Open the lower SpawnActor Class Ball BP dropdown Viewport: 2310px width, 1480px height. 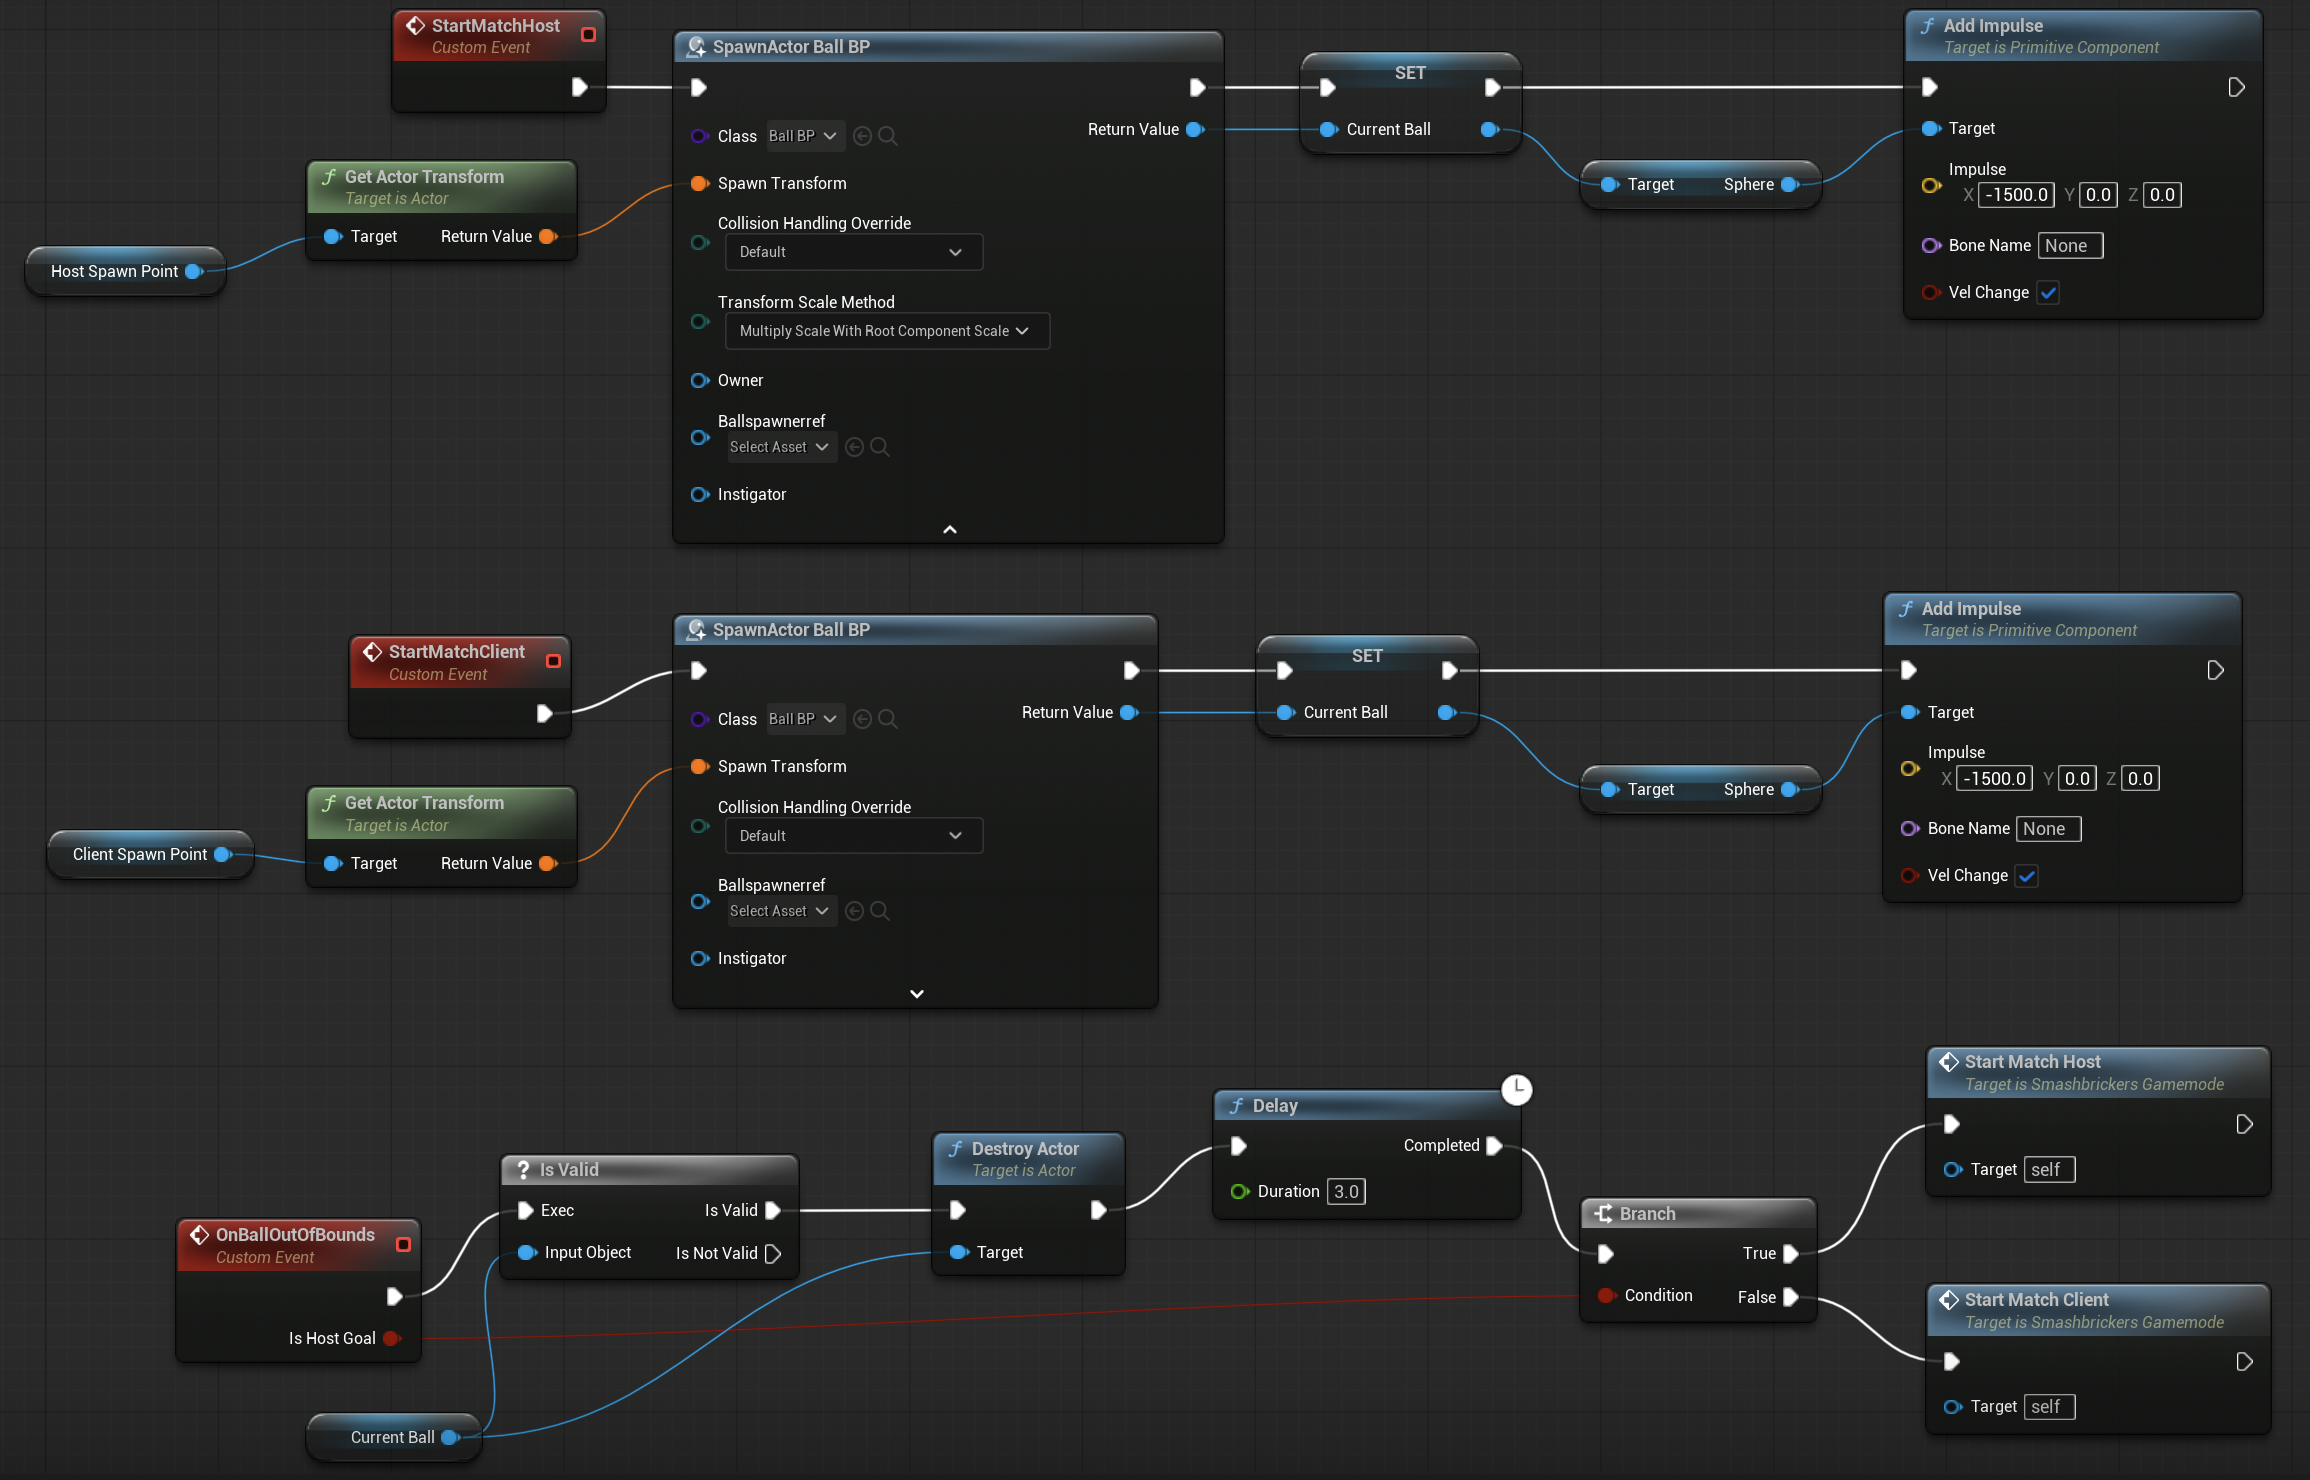pyautogui.click(x=804, y=719)
